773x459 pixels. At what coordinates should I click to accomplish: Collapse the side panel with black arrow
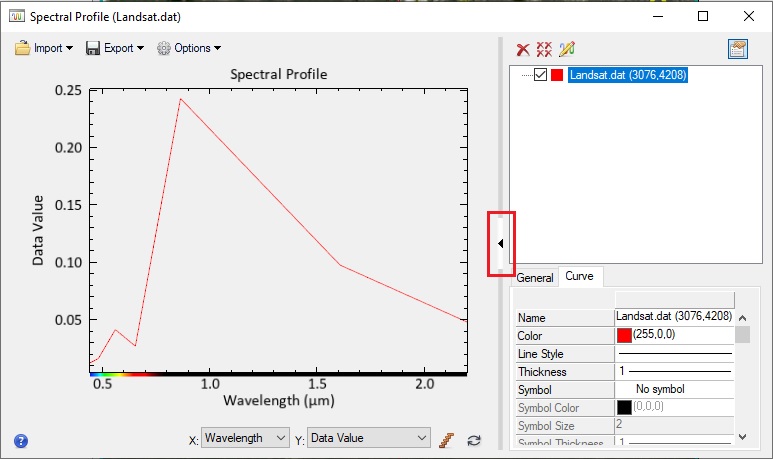pyautogui.click(x=500, y=244)
